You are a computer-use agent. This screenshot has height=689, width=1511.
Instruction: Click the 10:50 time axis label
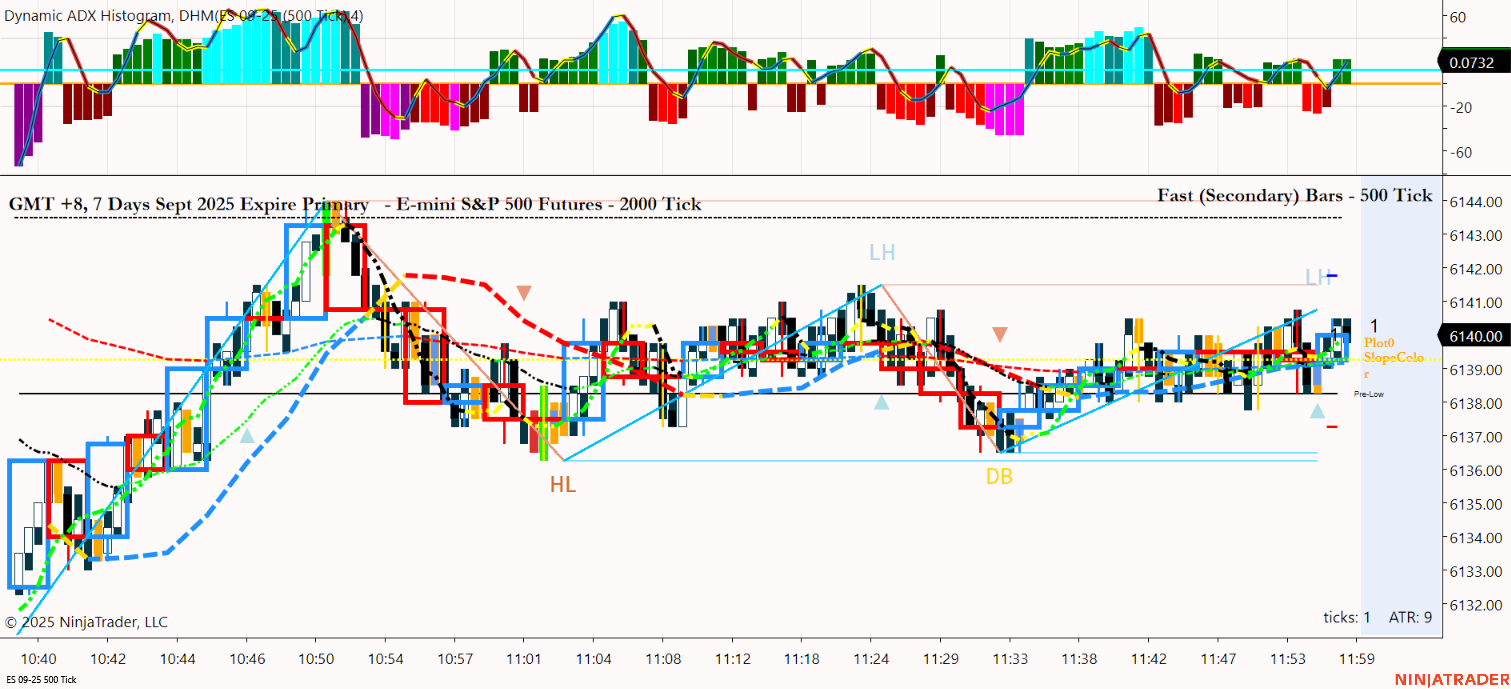click(x=316, y=659)
